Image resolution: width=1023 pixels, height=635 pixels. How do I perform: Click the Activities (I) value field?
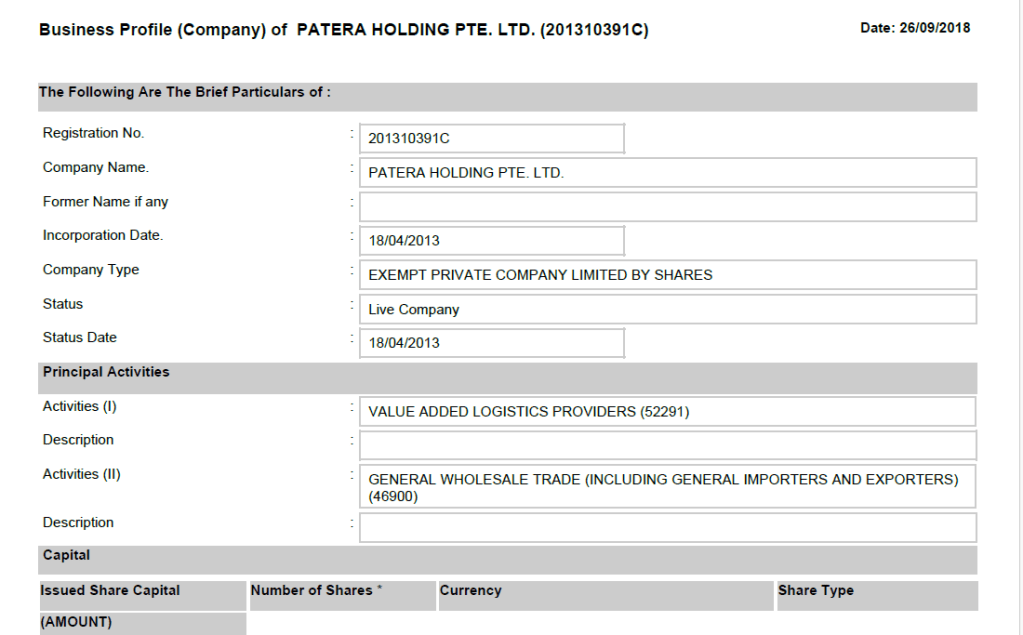click(667, 411)
